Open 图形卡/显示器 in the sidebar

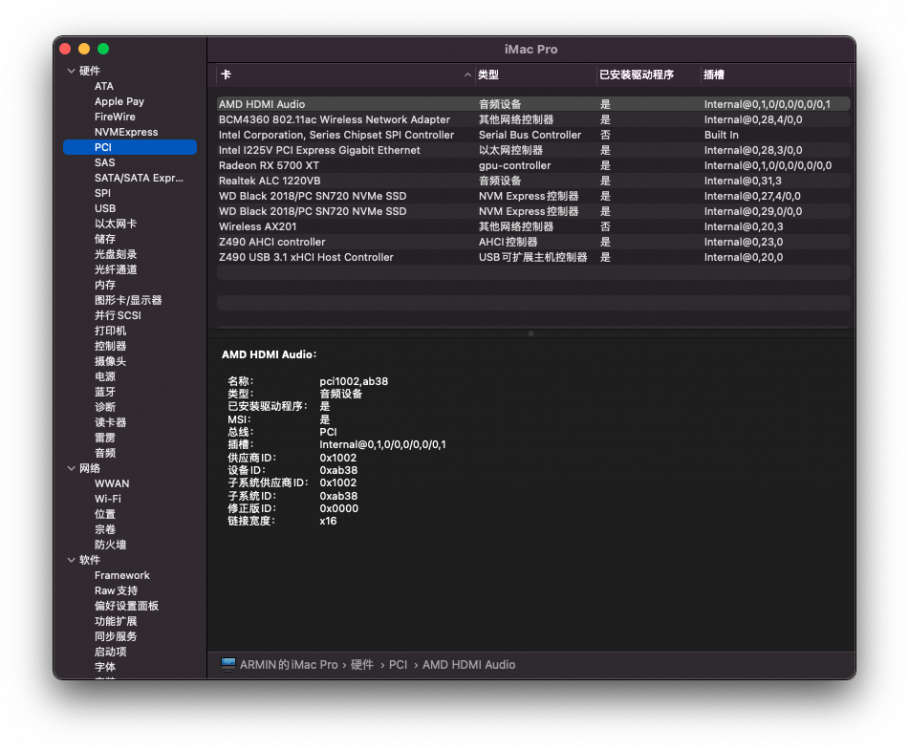point(128,300)
